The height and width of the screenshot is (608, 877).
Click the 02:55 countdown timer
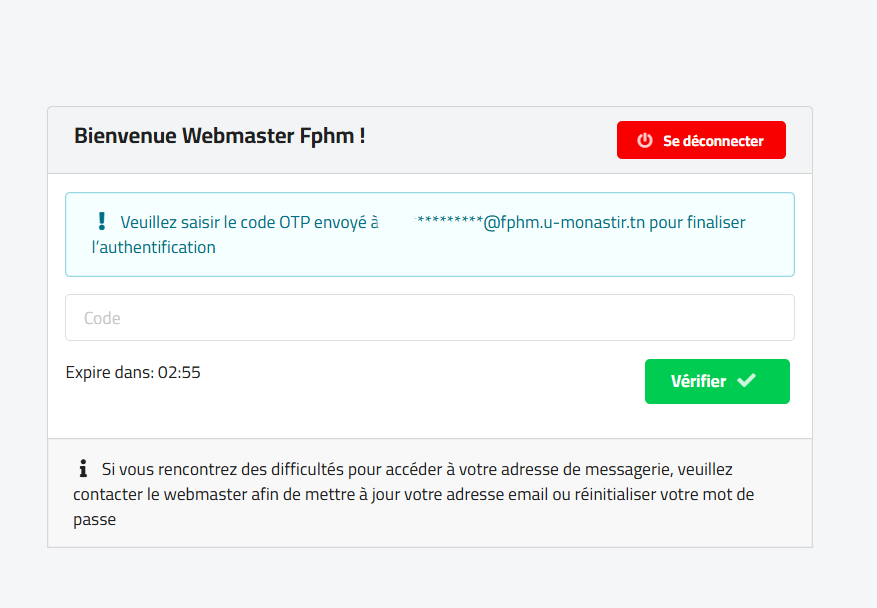(180, 372)
